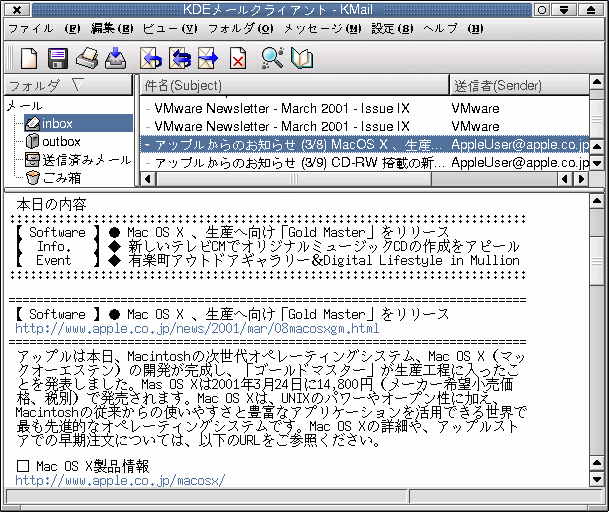609x512 pixels.
Task: Click the toolbar drag handle at left edge
Action: pyautogui.click(x=10, y=58)
